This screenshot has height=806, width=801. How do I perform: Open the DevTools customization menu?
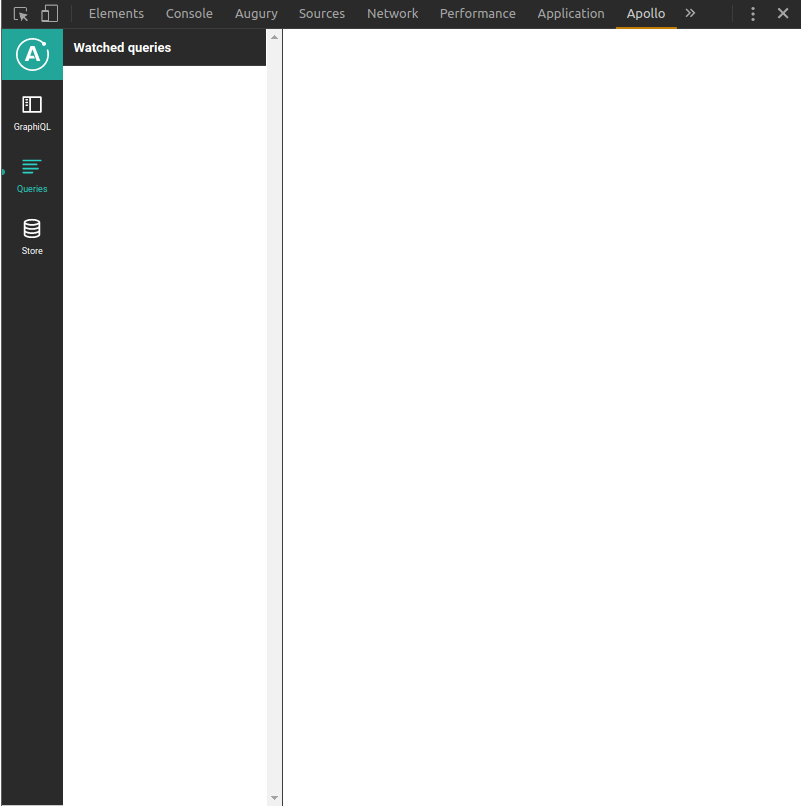click(x=753, y=13)
